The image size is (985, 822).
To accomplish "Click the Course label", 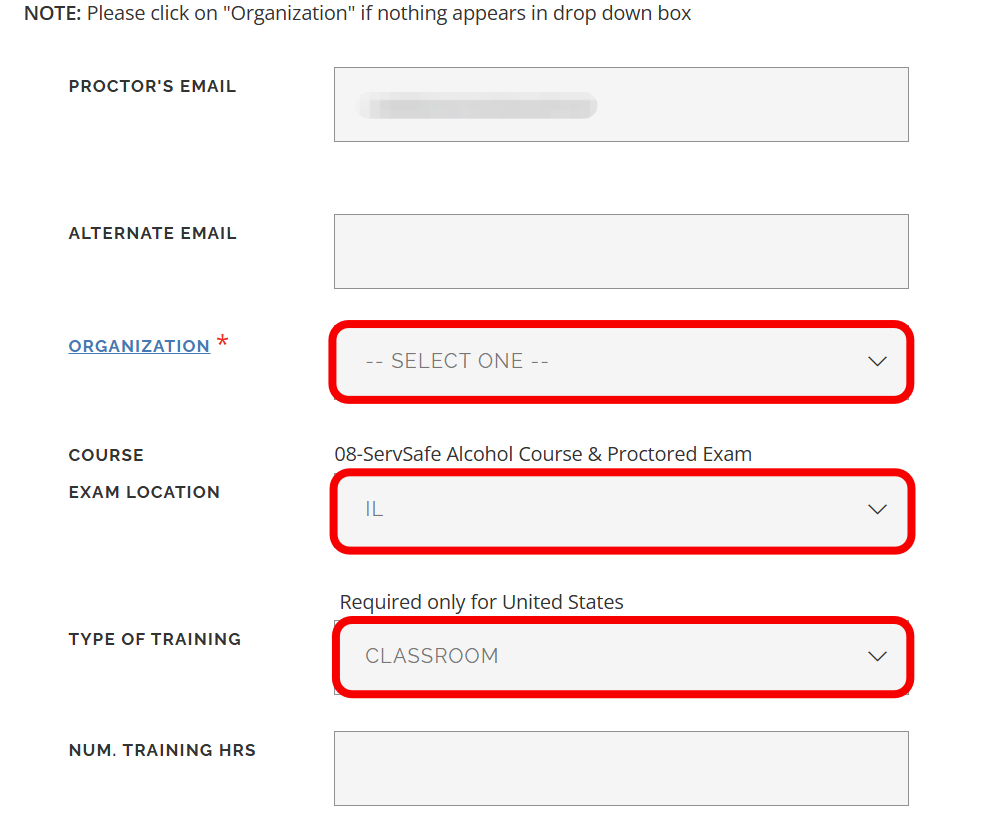I will pos(106,455).
